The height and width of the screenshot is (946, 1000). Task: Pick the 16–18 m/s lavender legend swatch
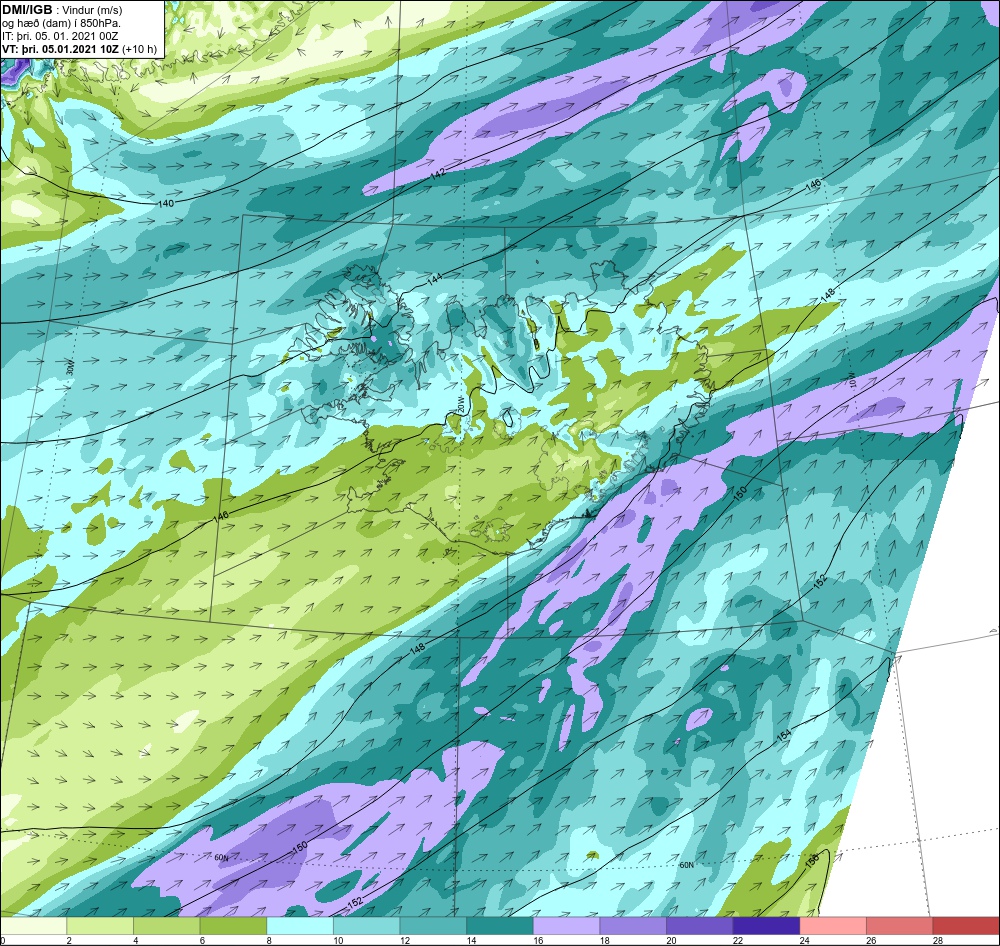[566, 926]
